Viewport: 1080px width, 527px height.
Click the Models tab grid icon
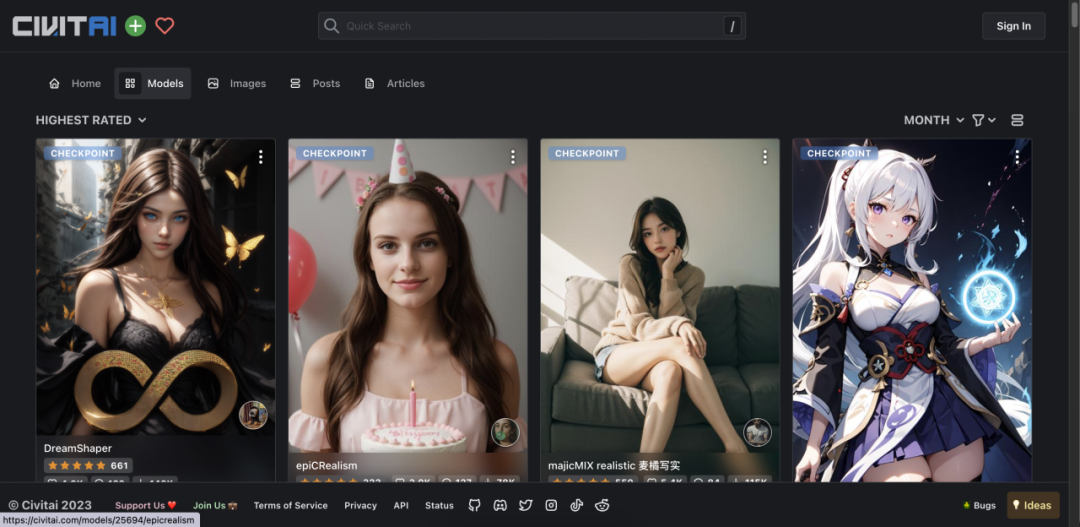130,83
